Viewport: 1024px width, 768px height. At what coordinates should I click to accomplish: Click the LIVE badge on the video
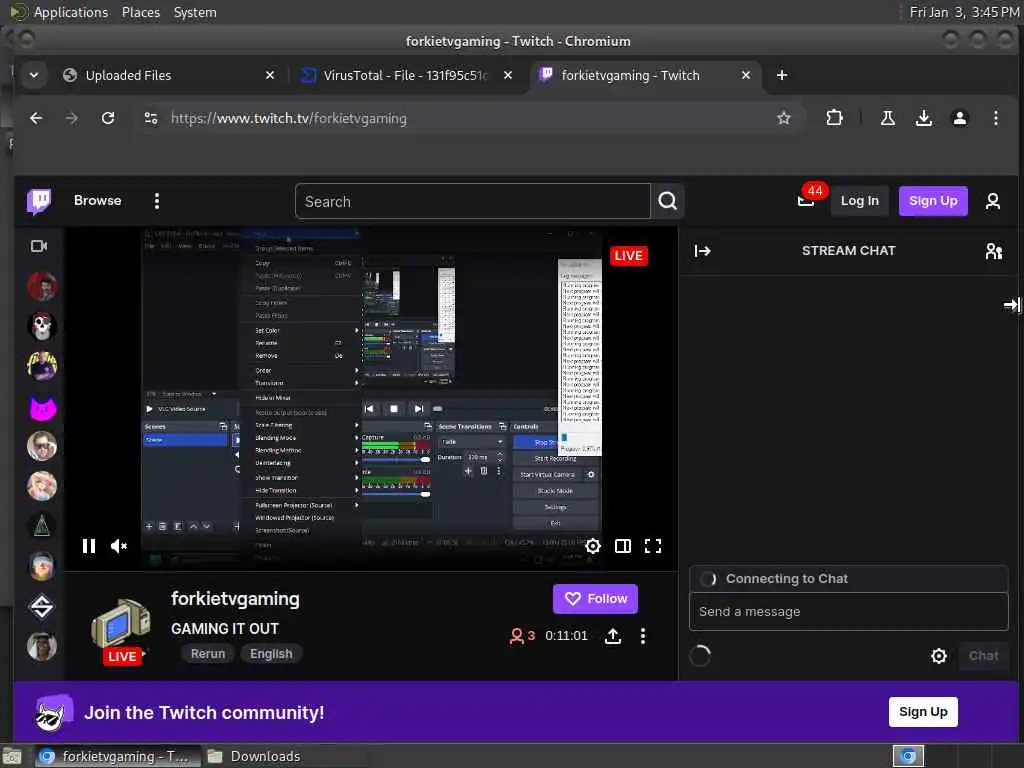pos(628,255)
